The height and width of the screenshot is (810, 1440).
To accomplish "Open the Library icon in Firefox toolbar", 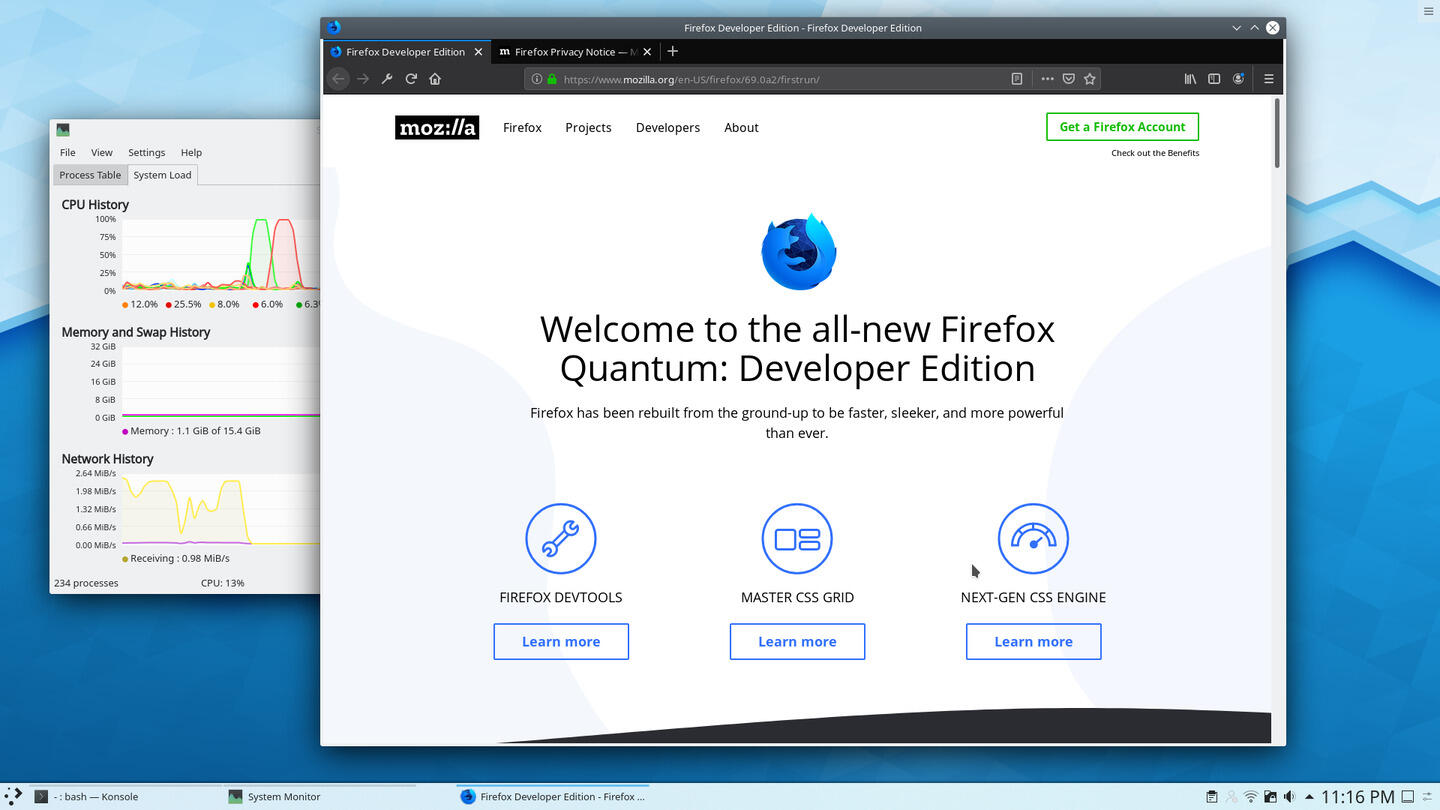I will (x=1190, y=79).
